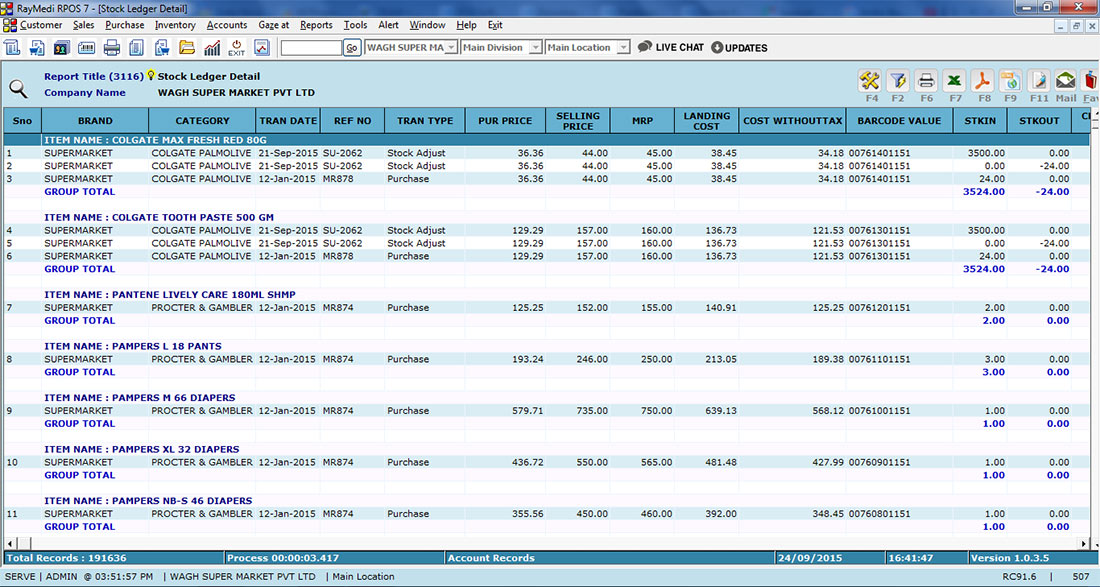Click the F9 HTML export icon
The width and height of the screenshot is (1100, 587).
coord(1011,81)
